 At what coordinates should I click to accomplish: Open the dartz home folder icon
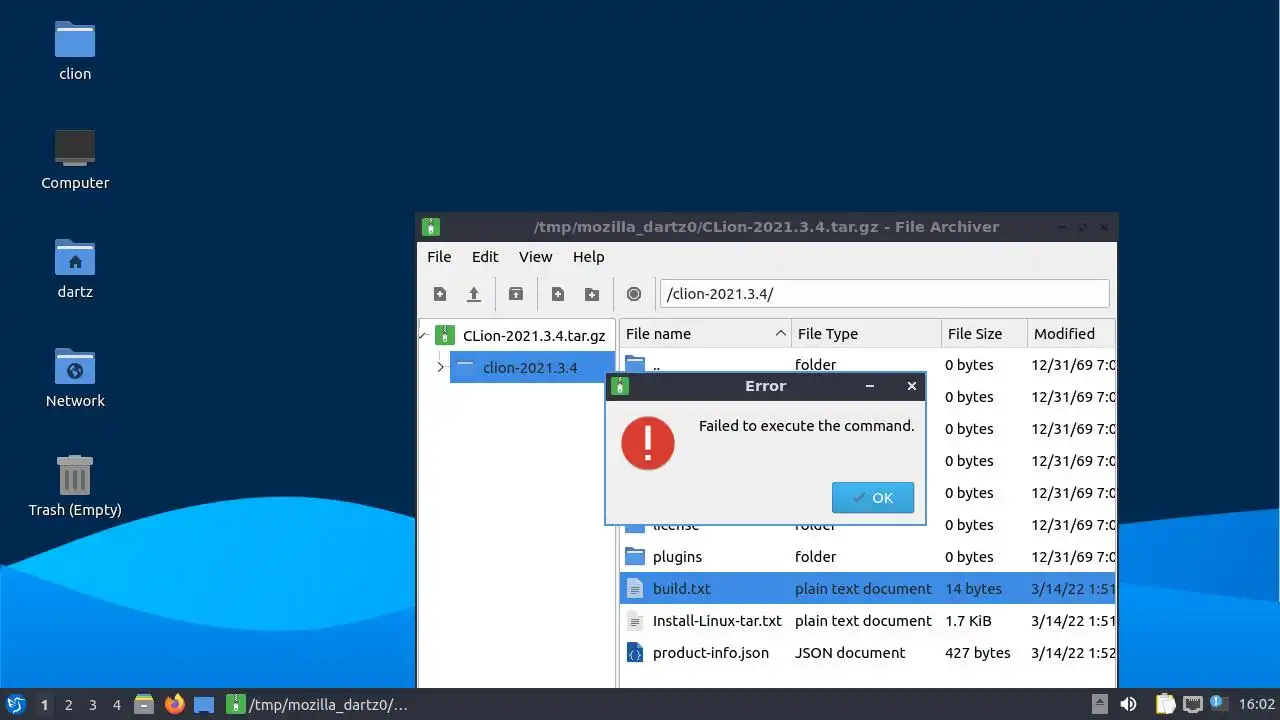click(75, 257)
